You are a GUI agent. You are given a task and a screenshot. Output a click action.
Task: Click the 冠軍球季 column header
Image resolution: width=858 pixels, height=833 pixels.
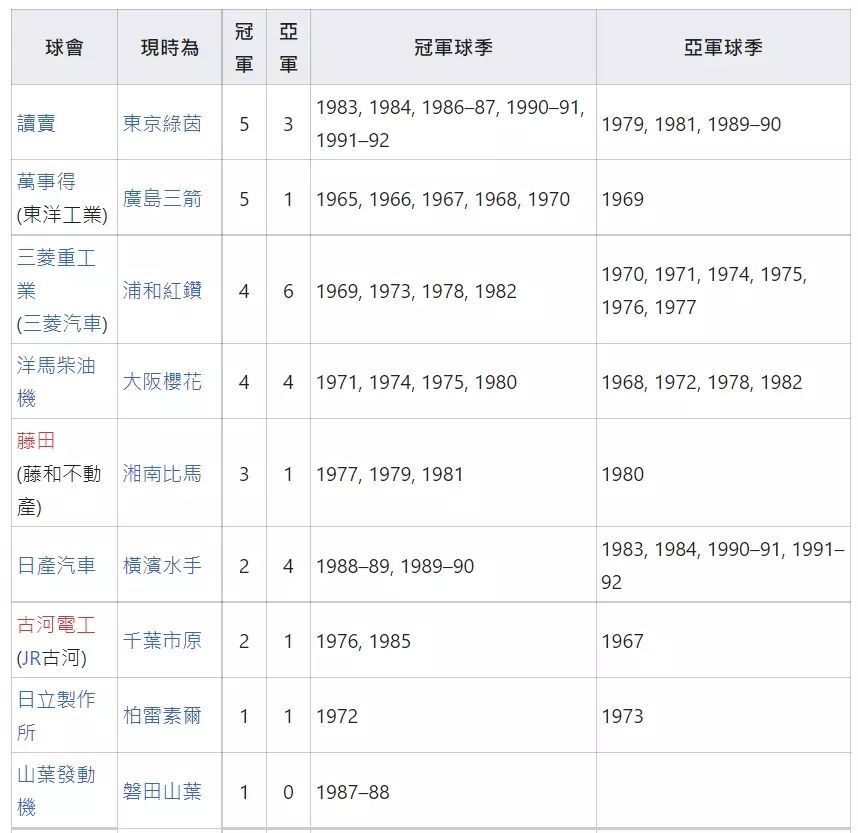453,48
